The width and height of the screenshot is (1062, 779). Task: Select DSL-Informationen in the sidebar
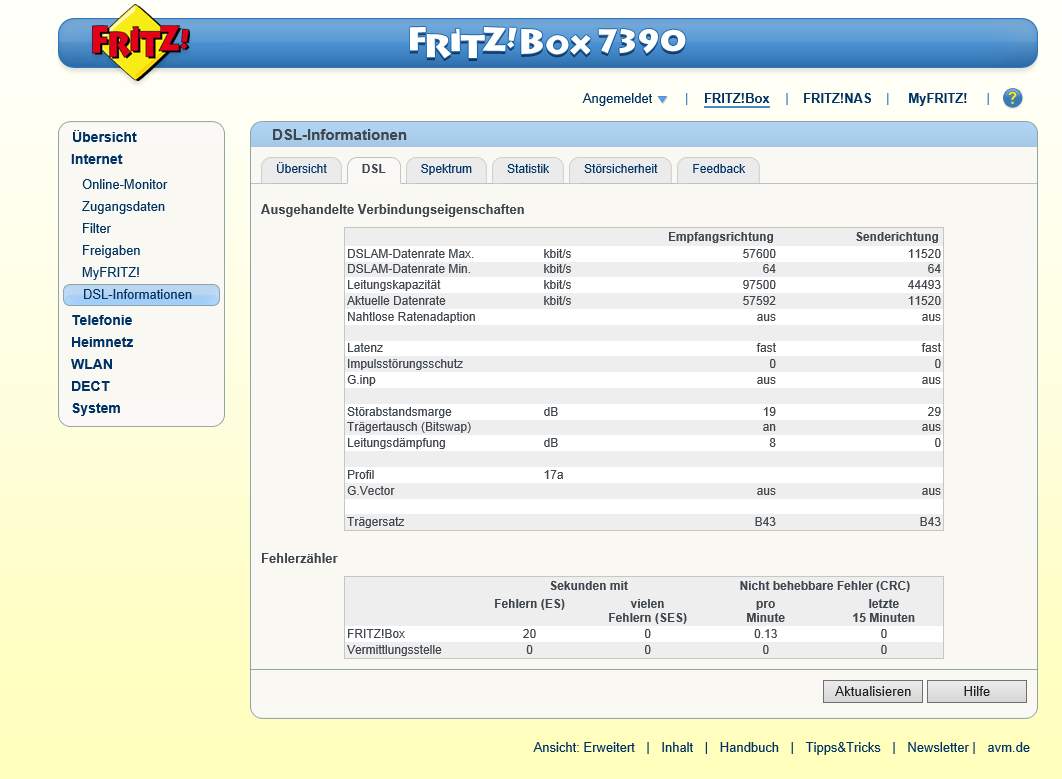[x=142, y=295]
